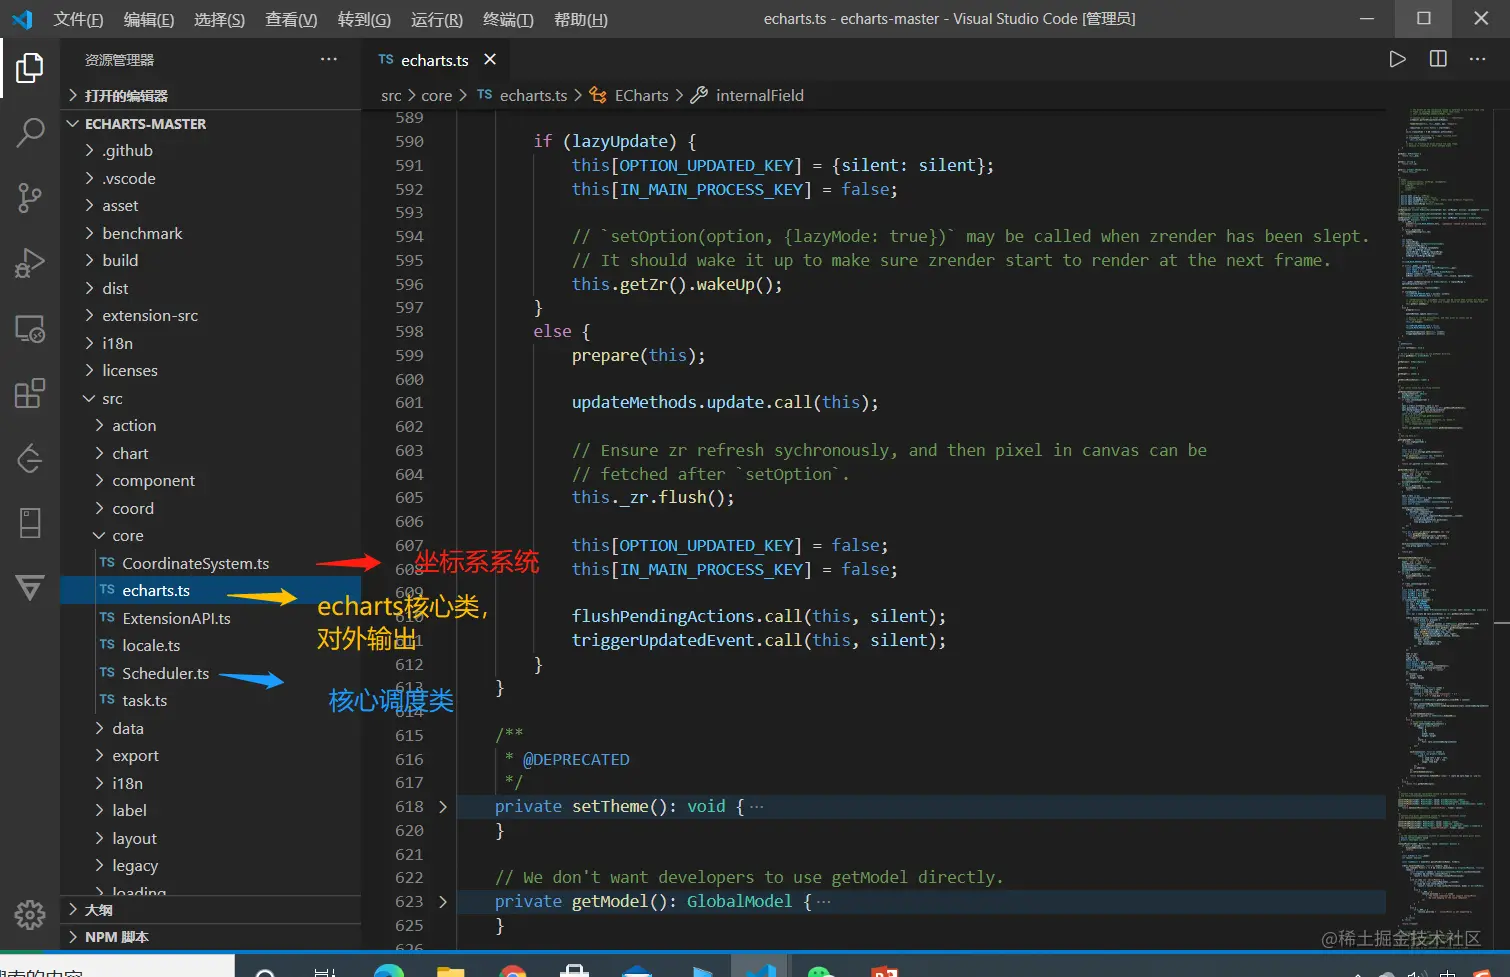The height and width of the screenshot is (977, 1510).
Task: Open the Manage gear settings icon
Action: 30,913
